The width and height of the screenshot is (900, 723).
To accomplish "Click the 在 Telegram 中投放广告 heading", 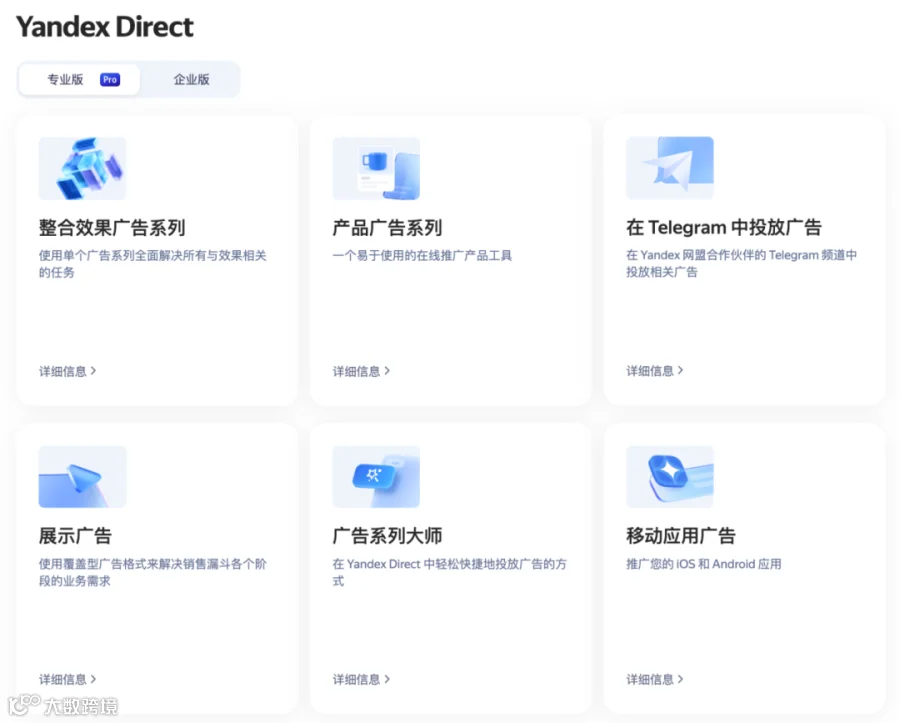I will [724, 227].
